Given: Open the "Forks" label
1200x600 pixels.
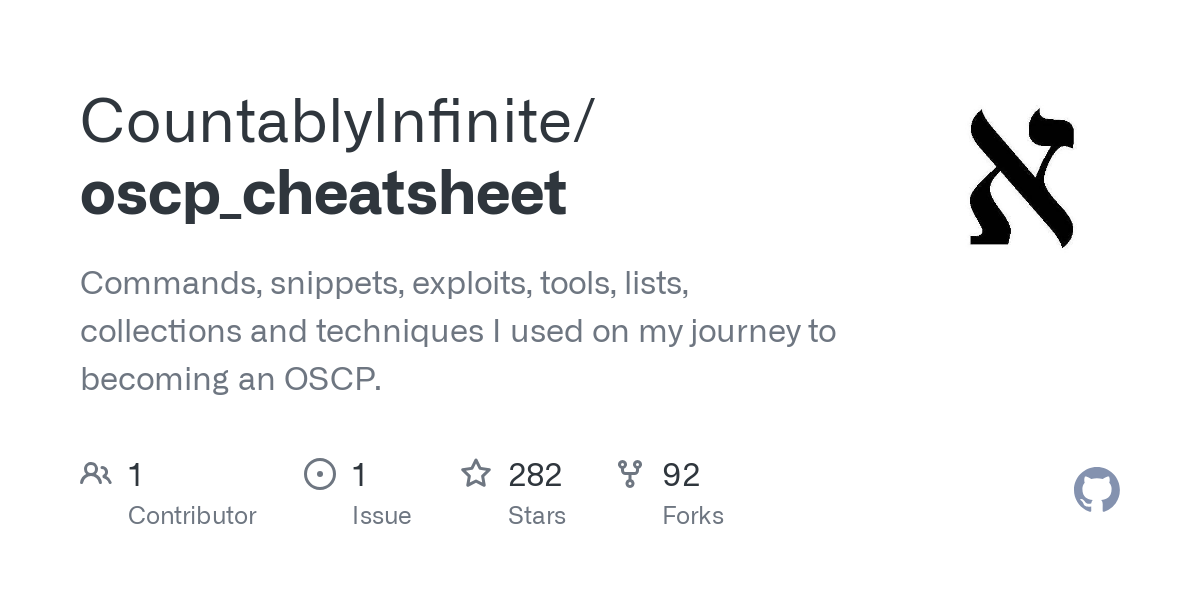Looking at the screenshot, I should 693,516.
